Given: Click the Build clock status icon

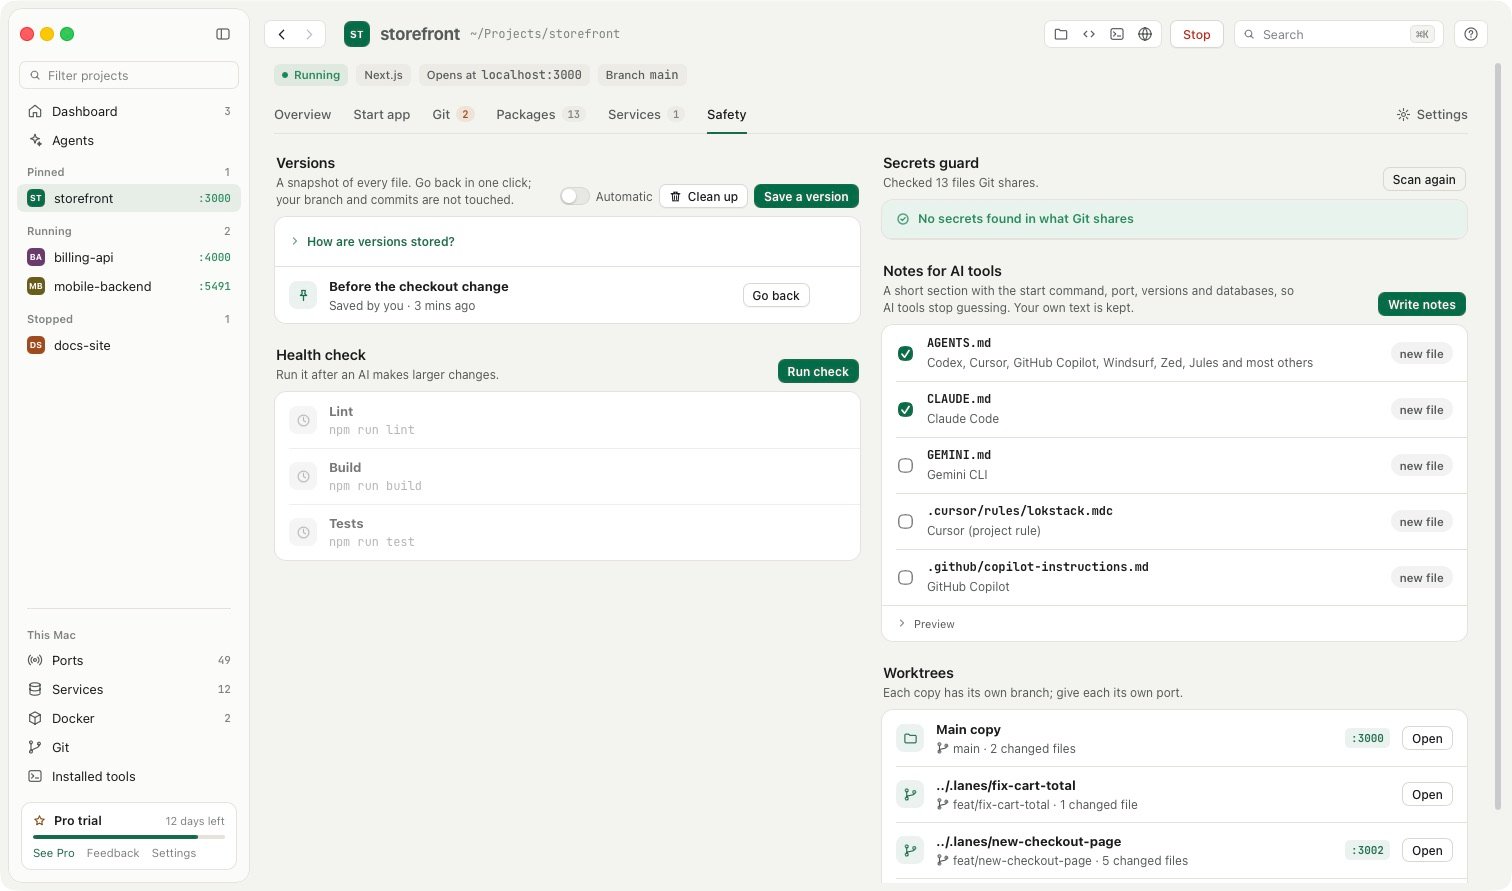Looking at the screenshot, I should pyautogui.click(x=303, y=476).
